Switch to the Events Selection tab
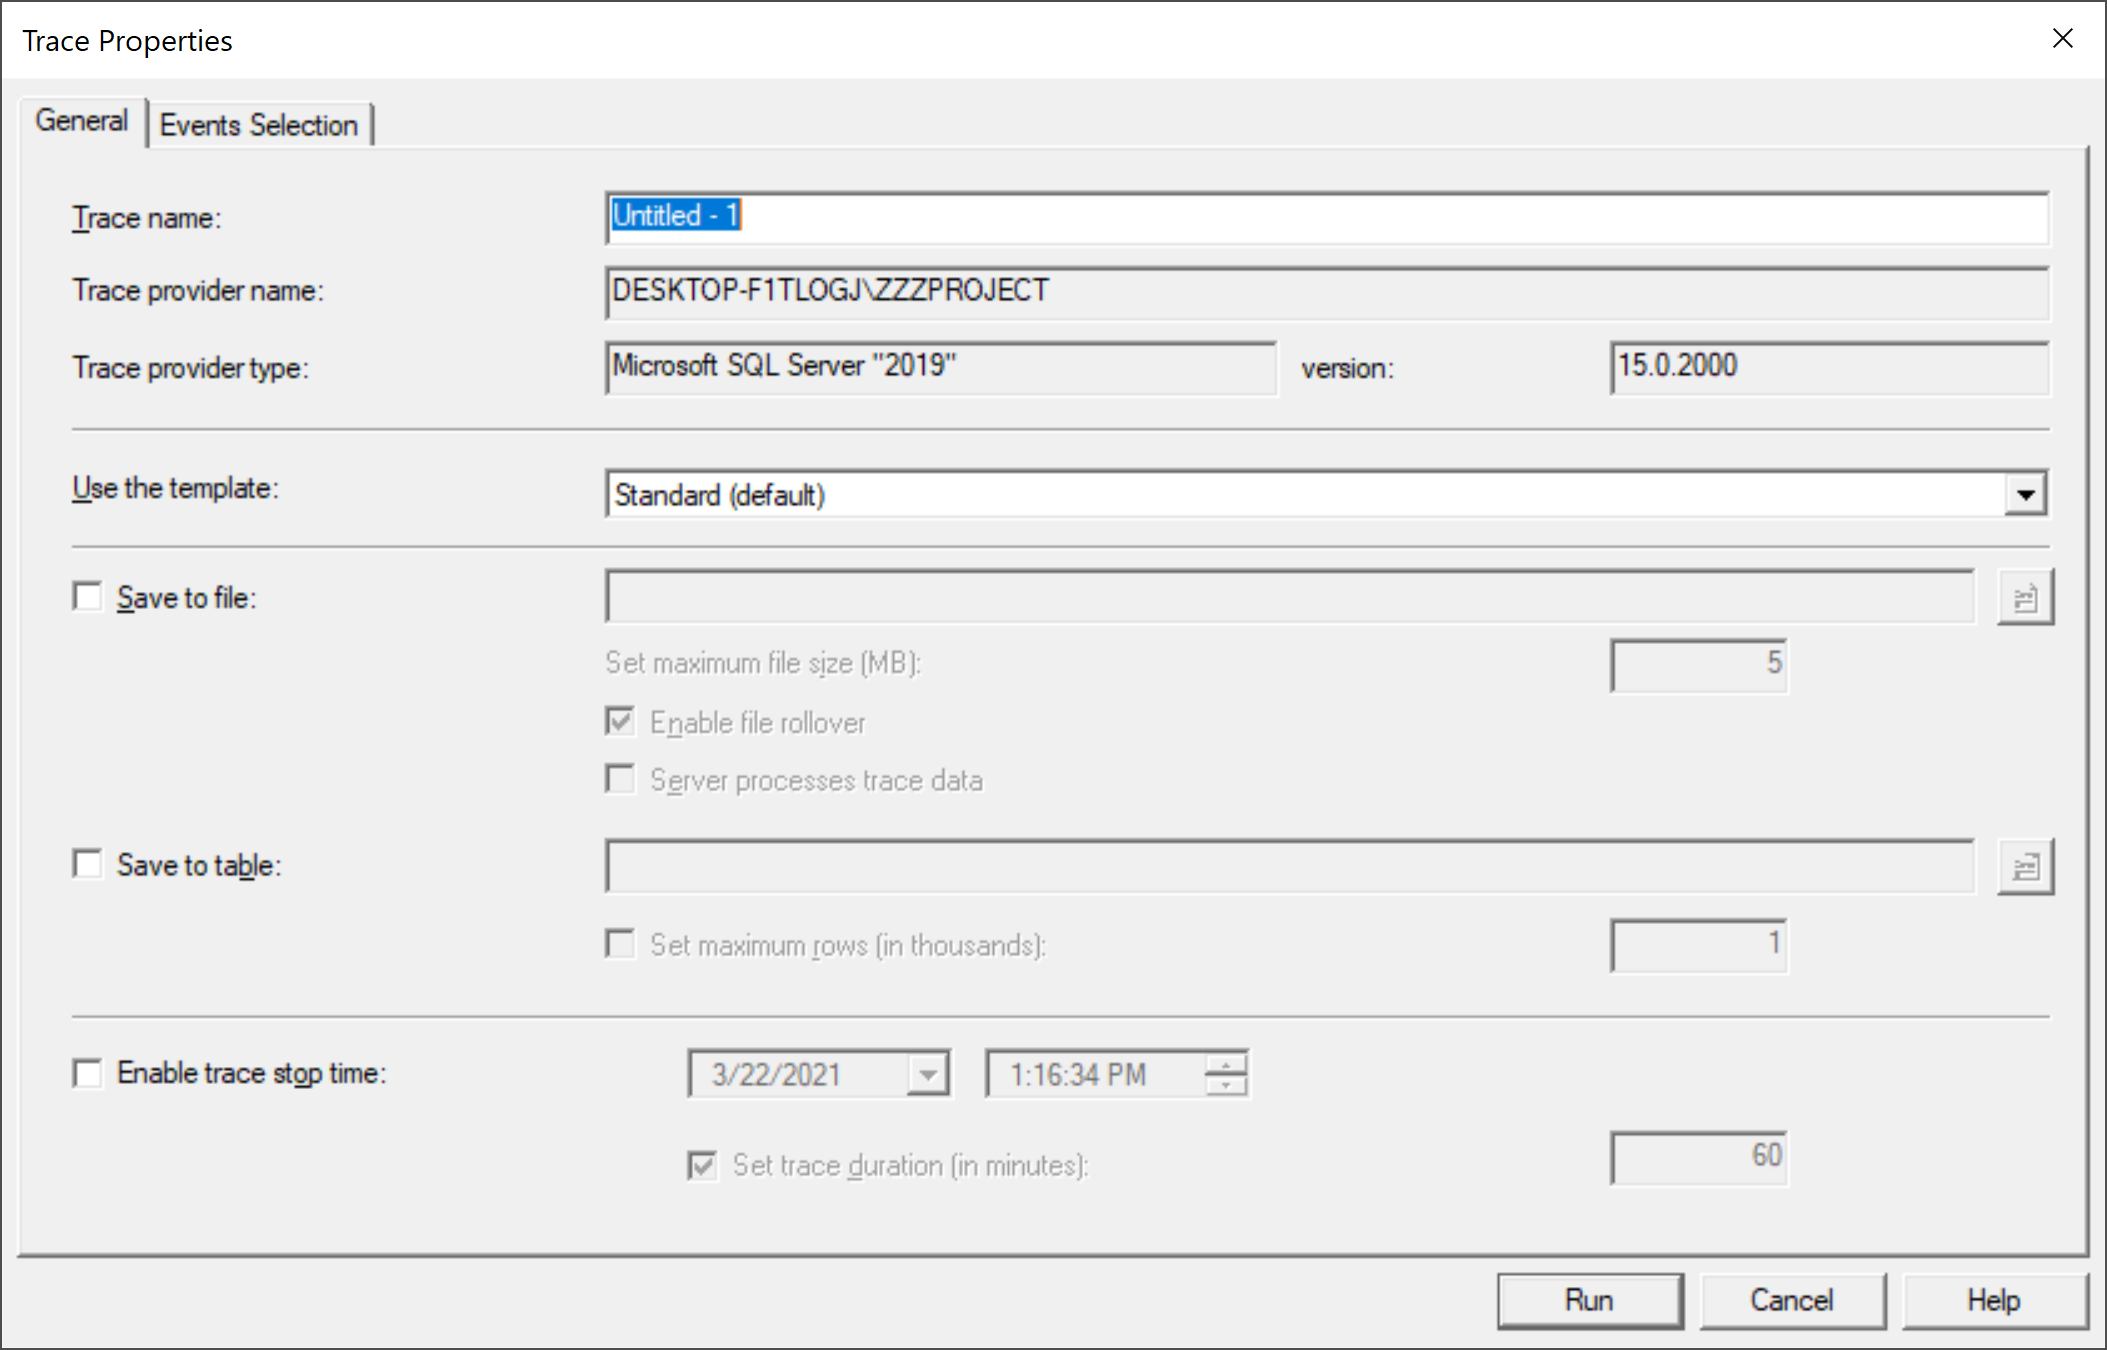The image size is (2107, 1350). click(259, 125)
